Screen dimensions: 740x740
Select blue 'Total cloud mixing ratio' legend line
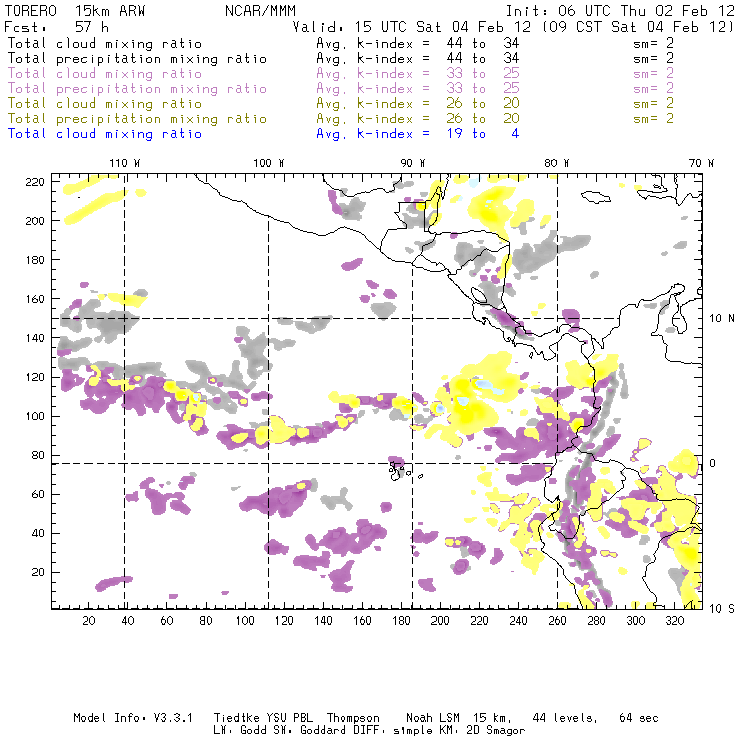point(105,134)
